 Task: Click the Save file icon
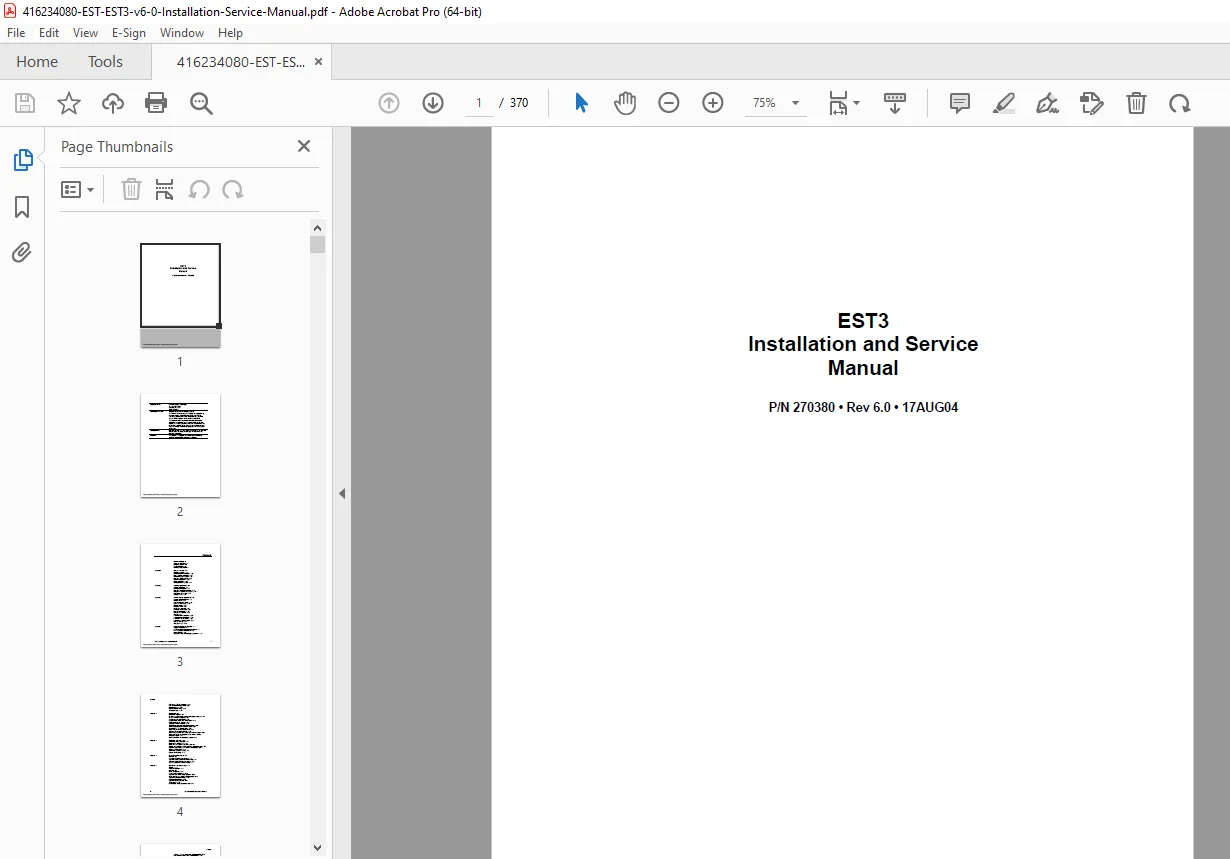[25, 103]
